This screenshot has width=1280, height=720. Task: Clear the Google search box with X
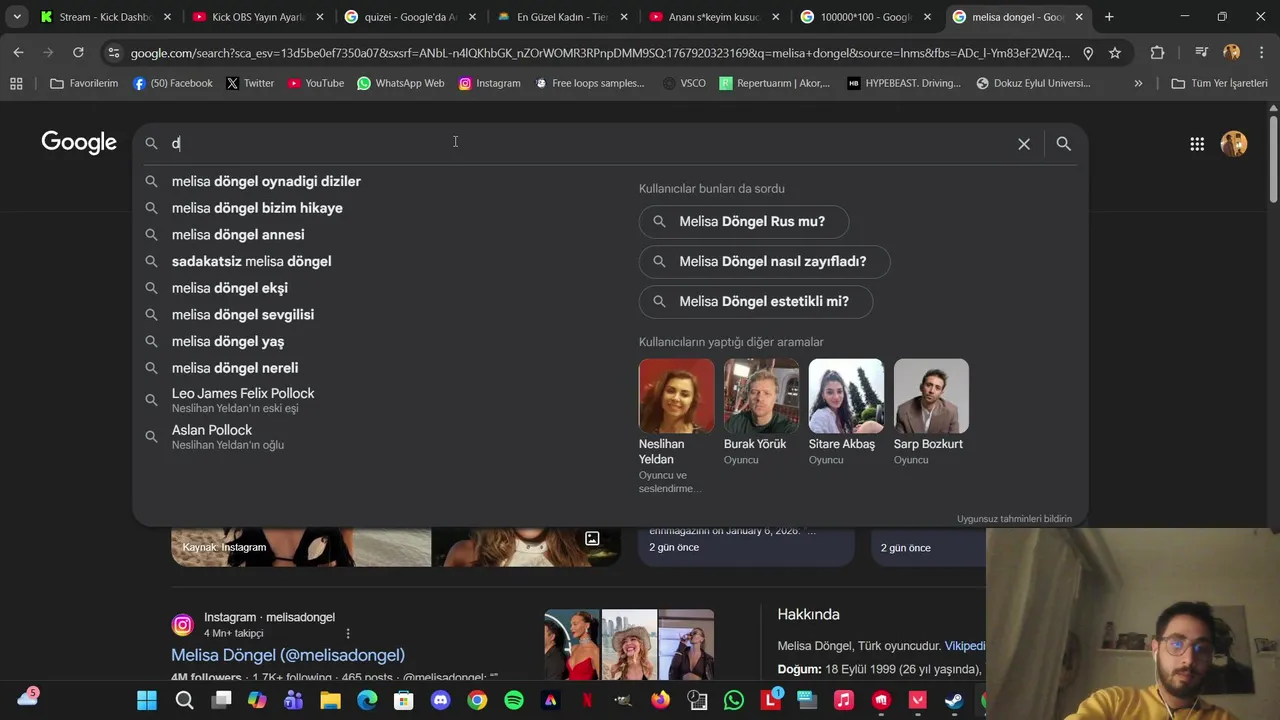pyautogui.click(x=1024, y=144)
